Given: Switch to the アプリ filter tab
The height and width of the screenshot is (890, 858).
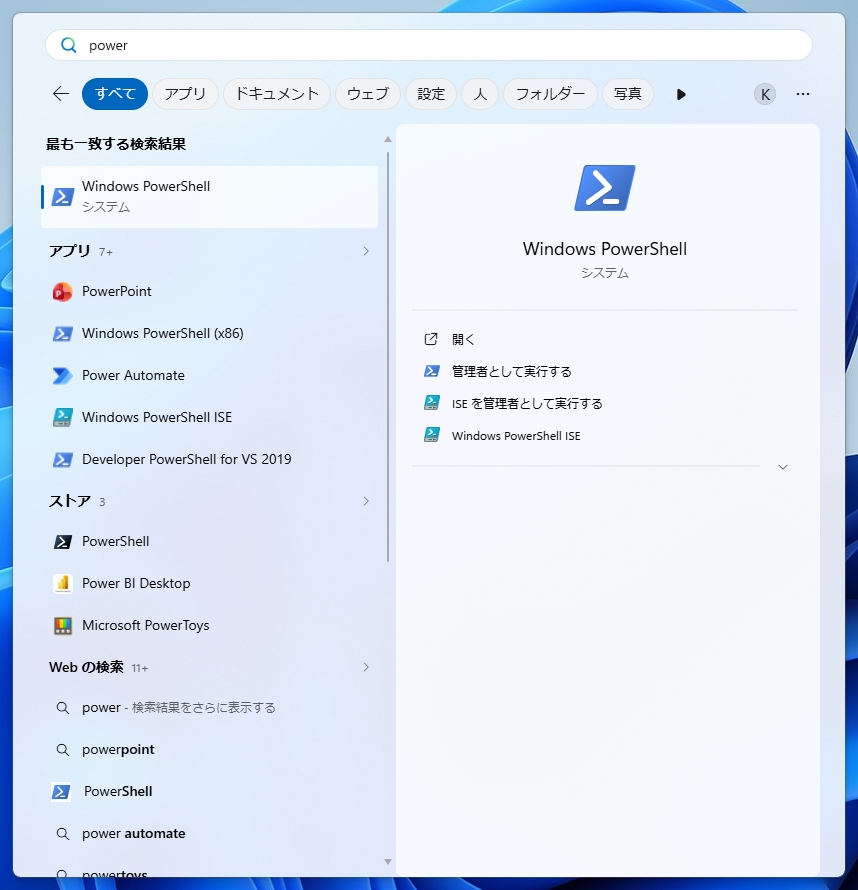Looking at the screenshot, I should 185,94.
